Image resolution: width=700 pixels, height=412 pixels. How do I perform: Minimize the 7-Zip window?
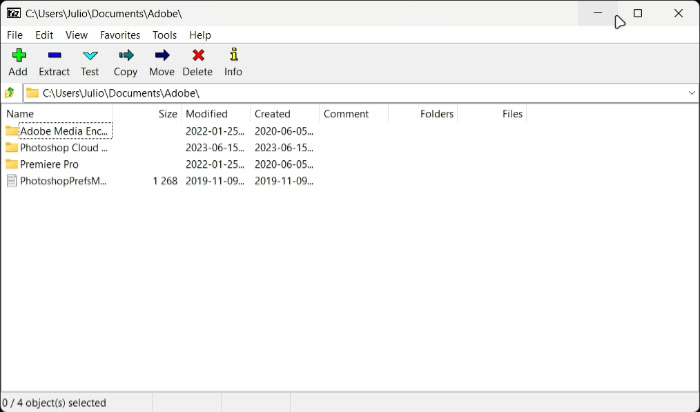click(x=598, y=13)
